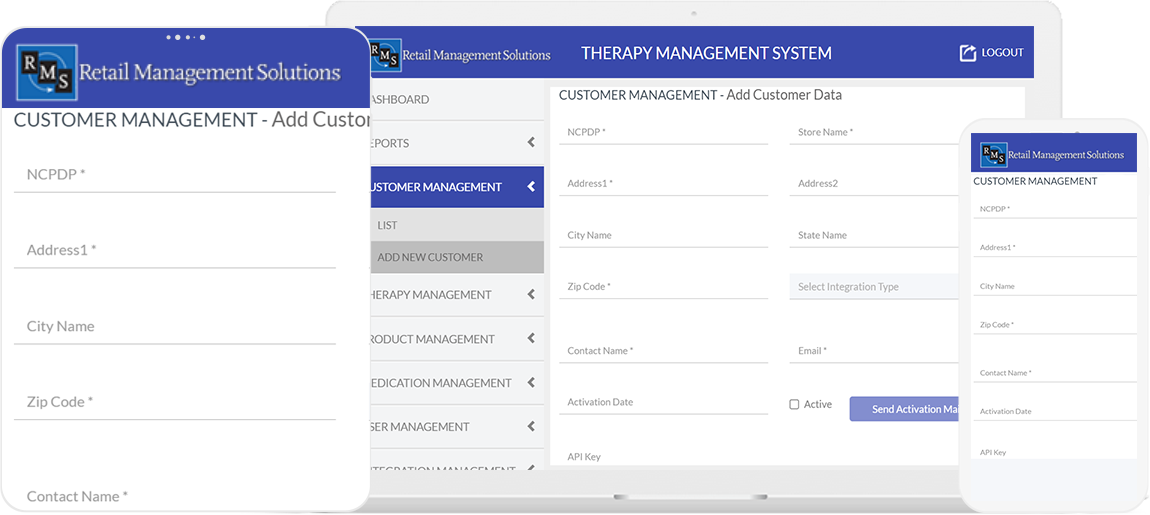Click CUSTOMER MANAGEMENT heading on phone
The height and width of the screenshot is (515, 1150).
click(x=1035, y=181)
